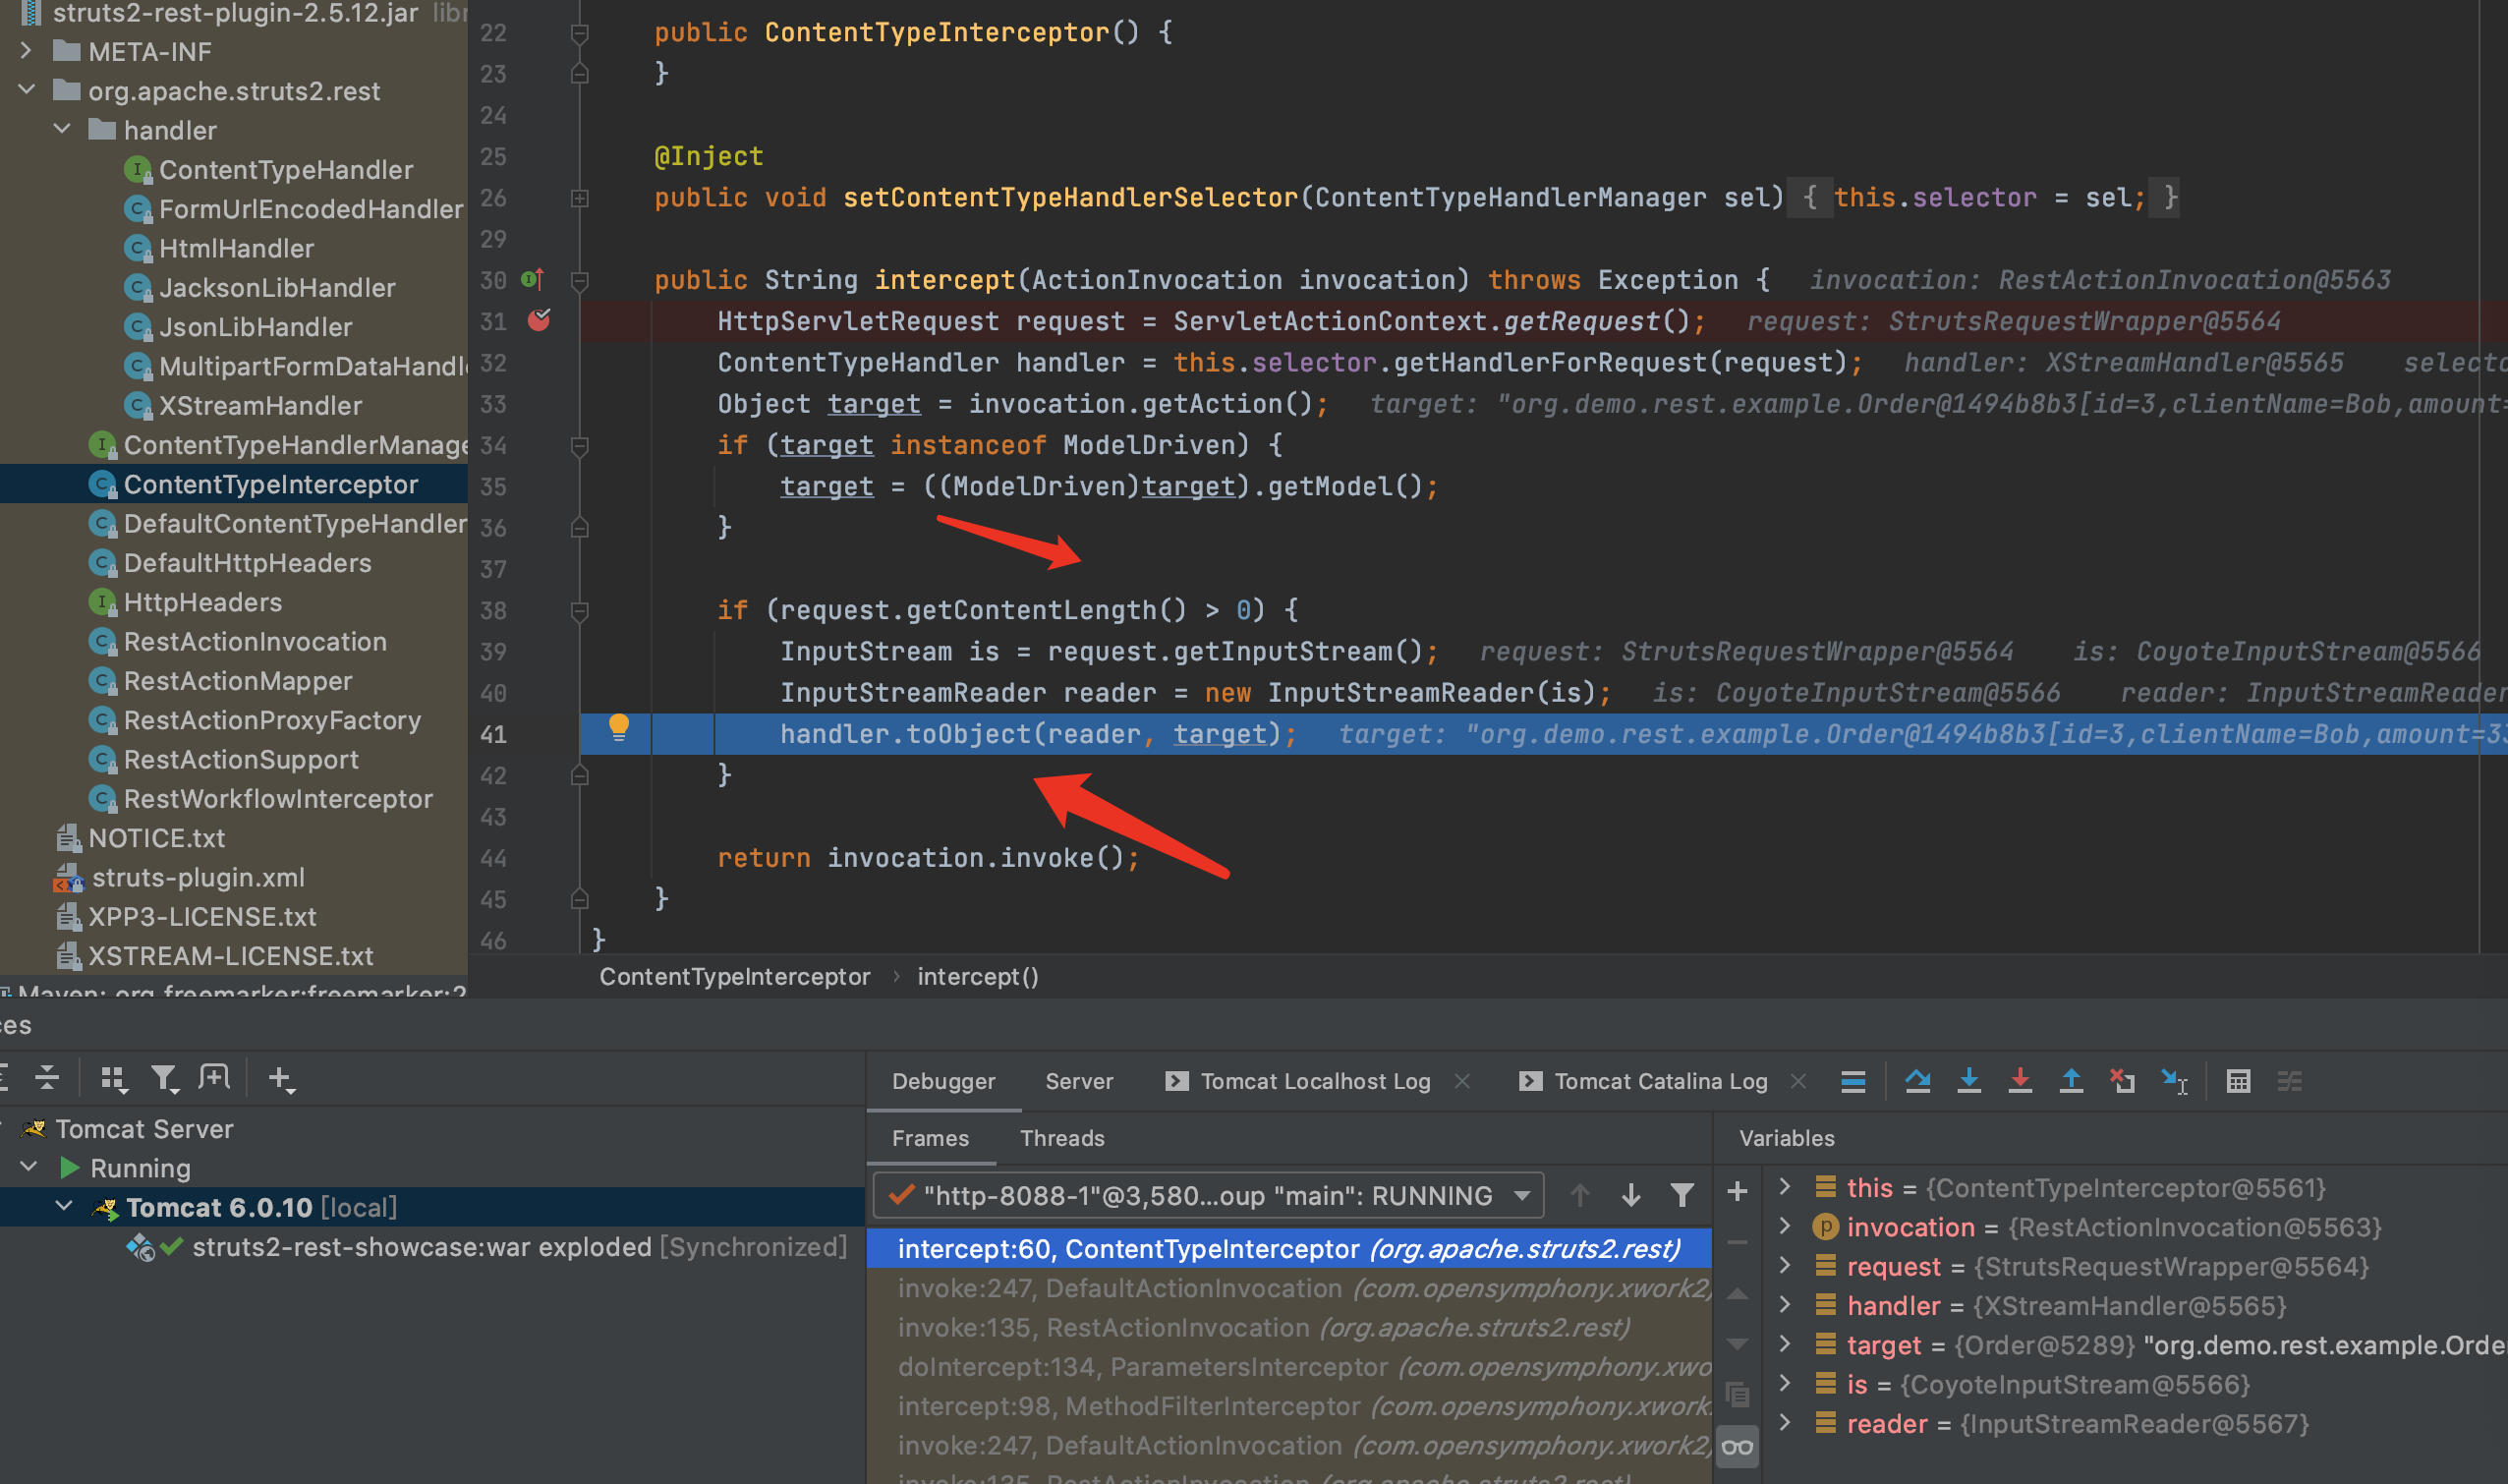
Task: Click the Step Out debugger icon
Action: click(x=2071, y=1081)
